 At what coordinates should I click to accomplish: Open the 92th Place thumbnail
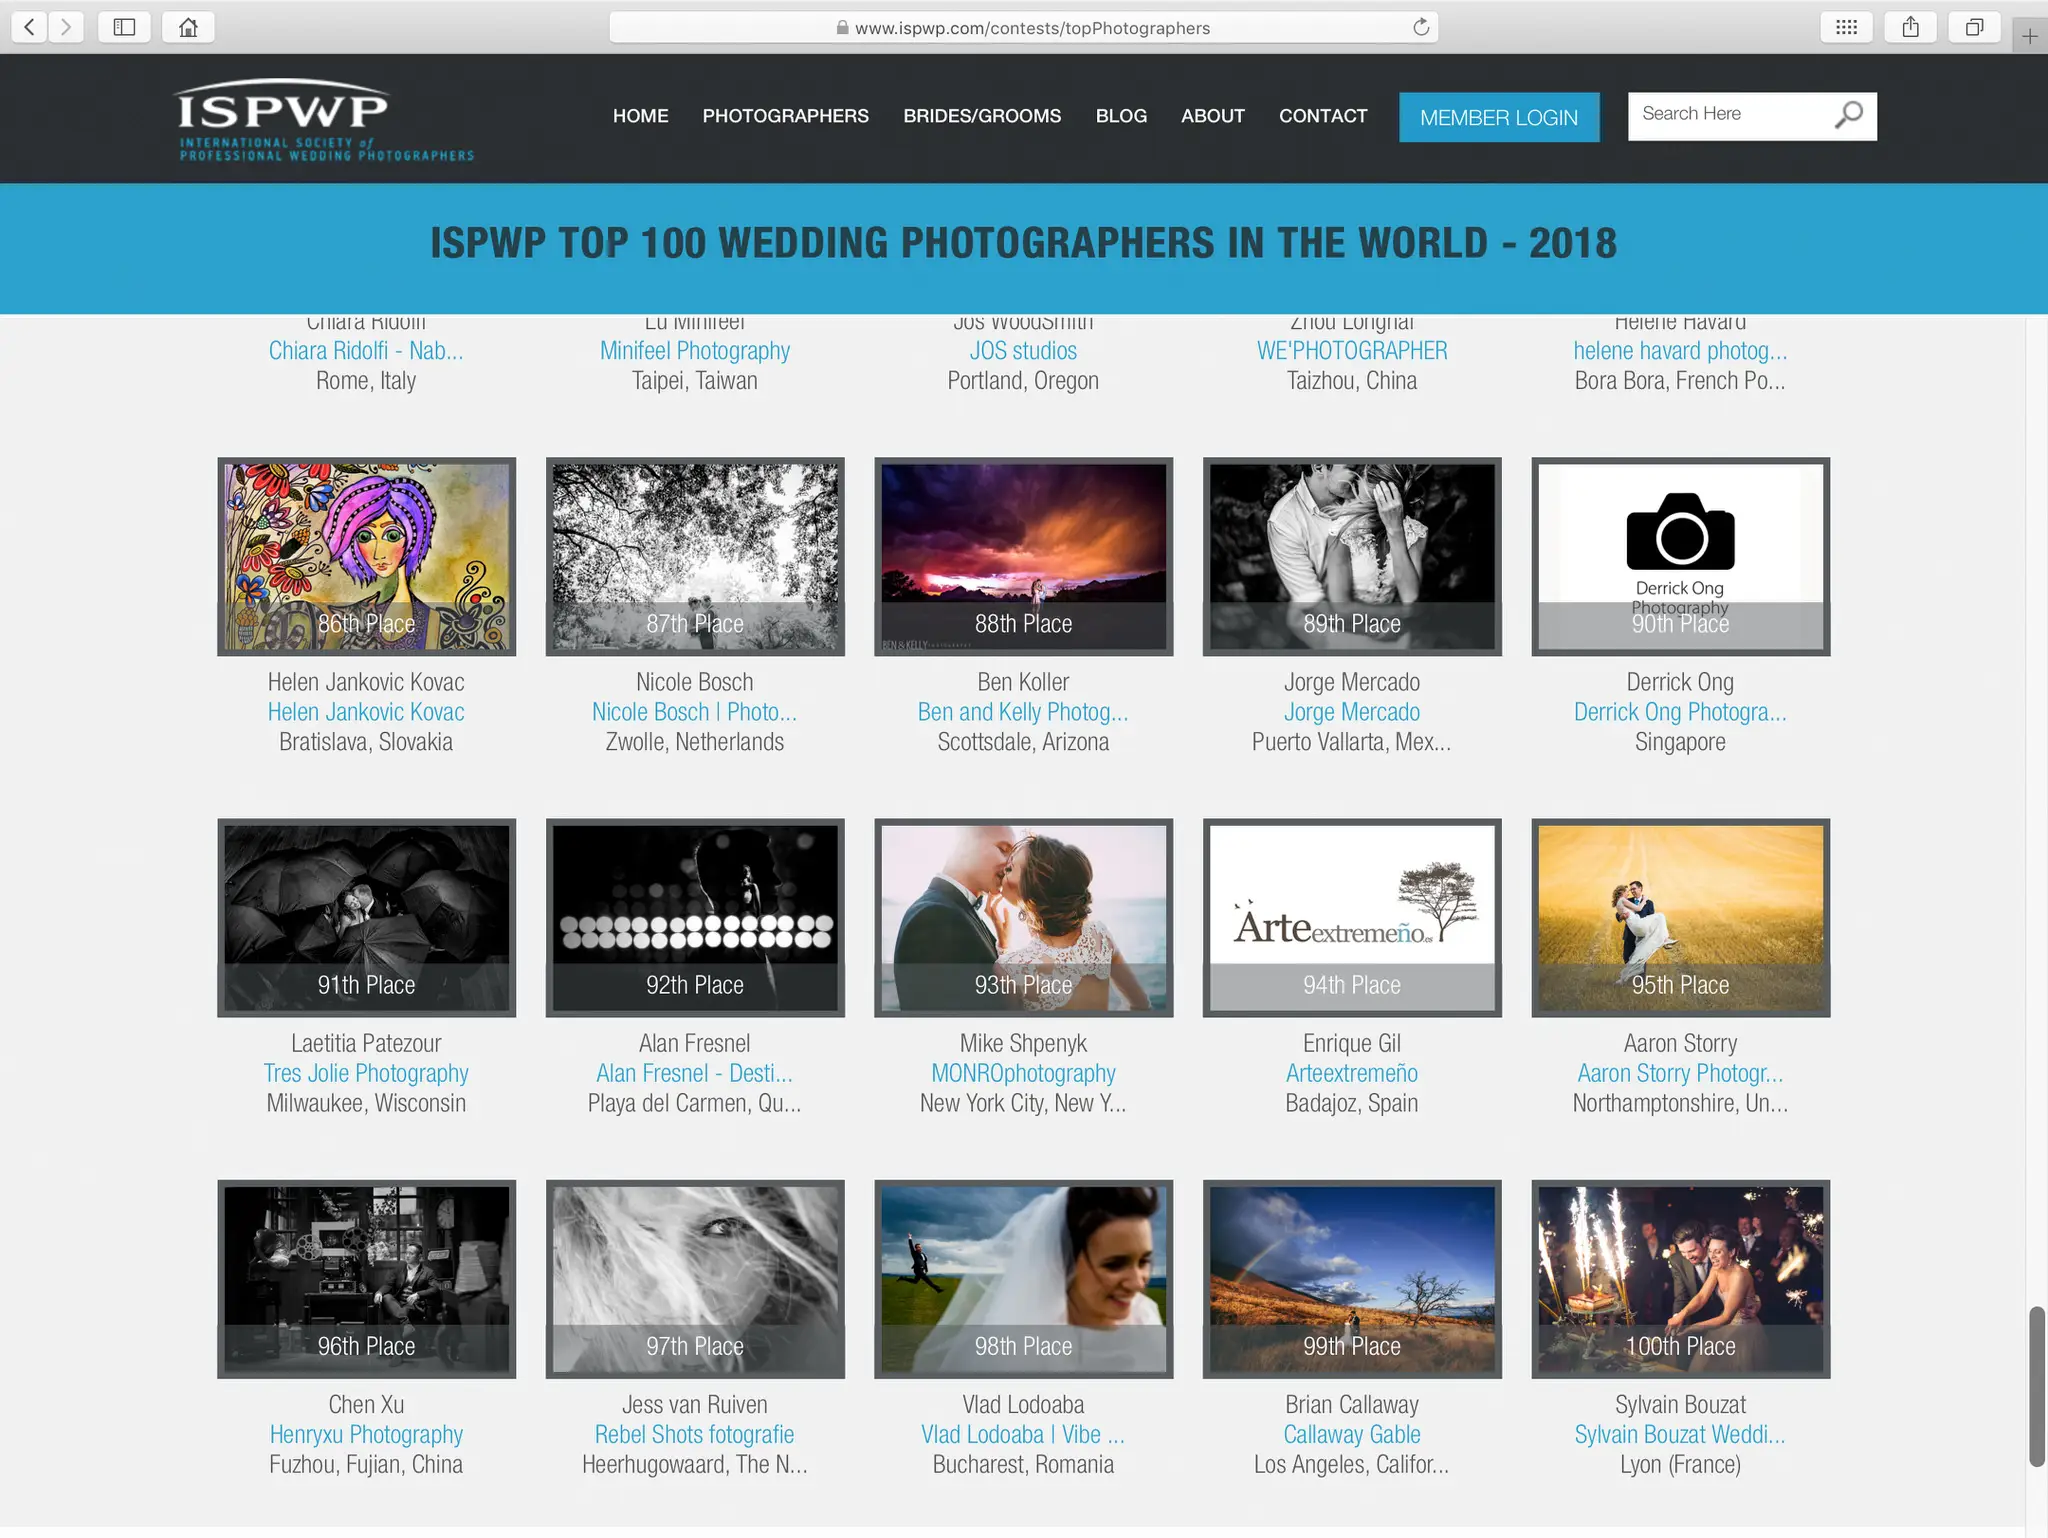(x=695, y=918)
